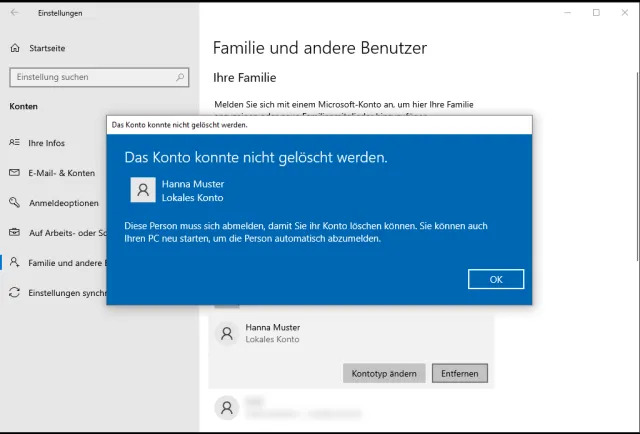Open Ihre Infos in sidebar
Viewport: 640px width, 434px height.
point(47,143)
